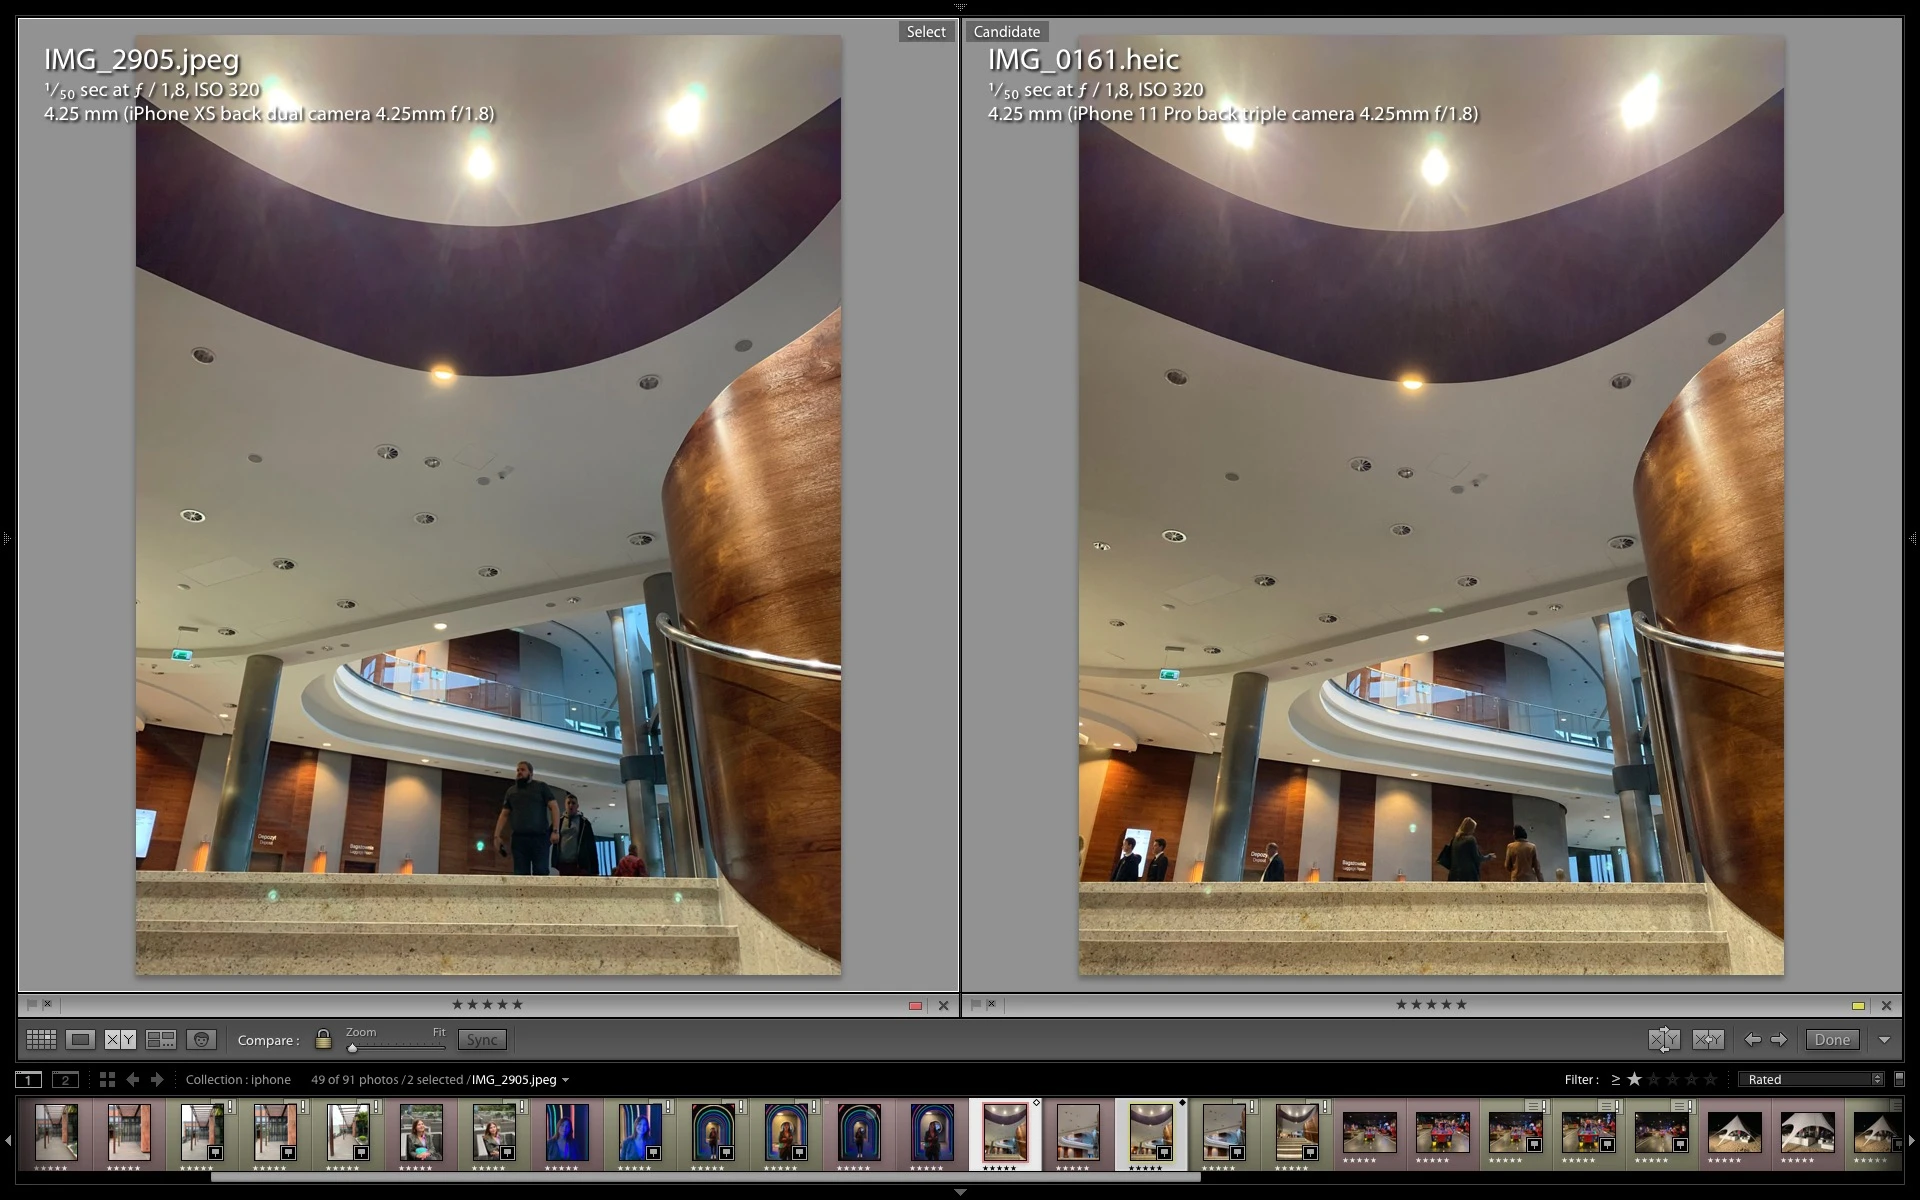The image size is (1920, 1200).
Task: Select previous photo as candidate
Action: tap(1752, 1040)
